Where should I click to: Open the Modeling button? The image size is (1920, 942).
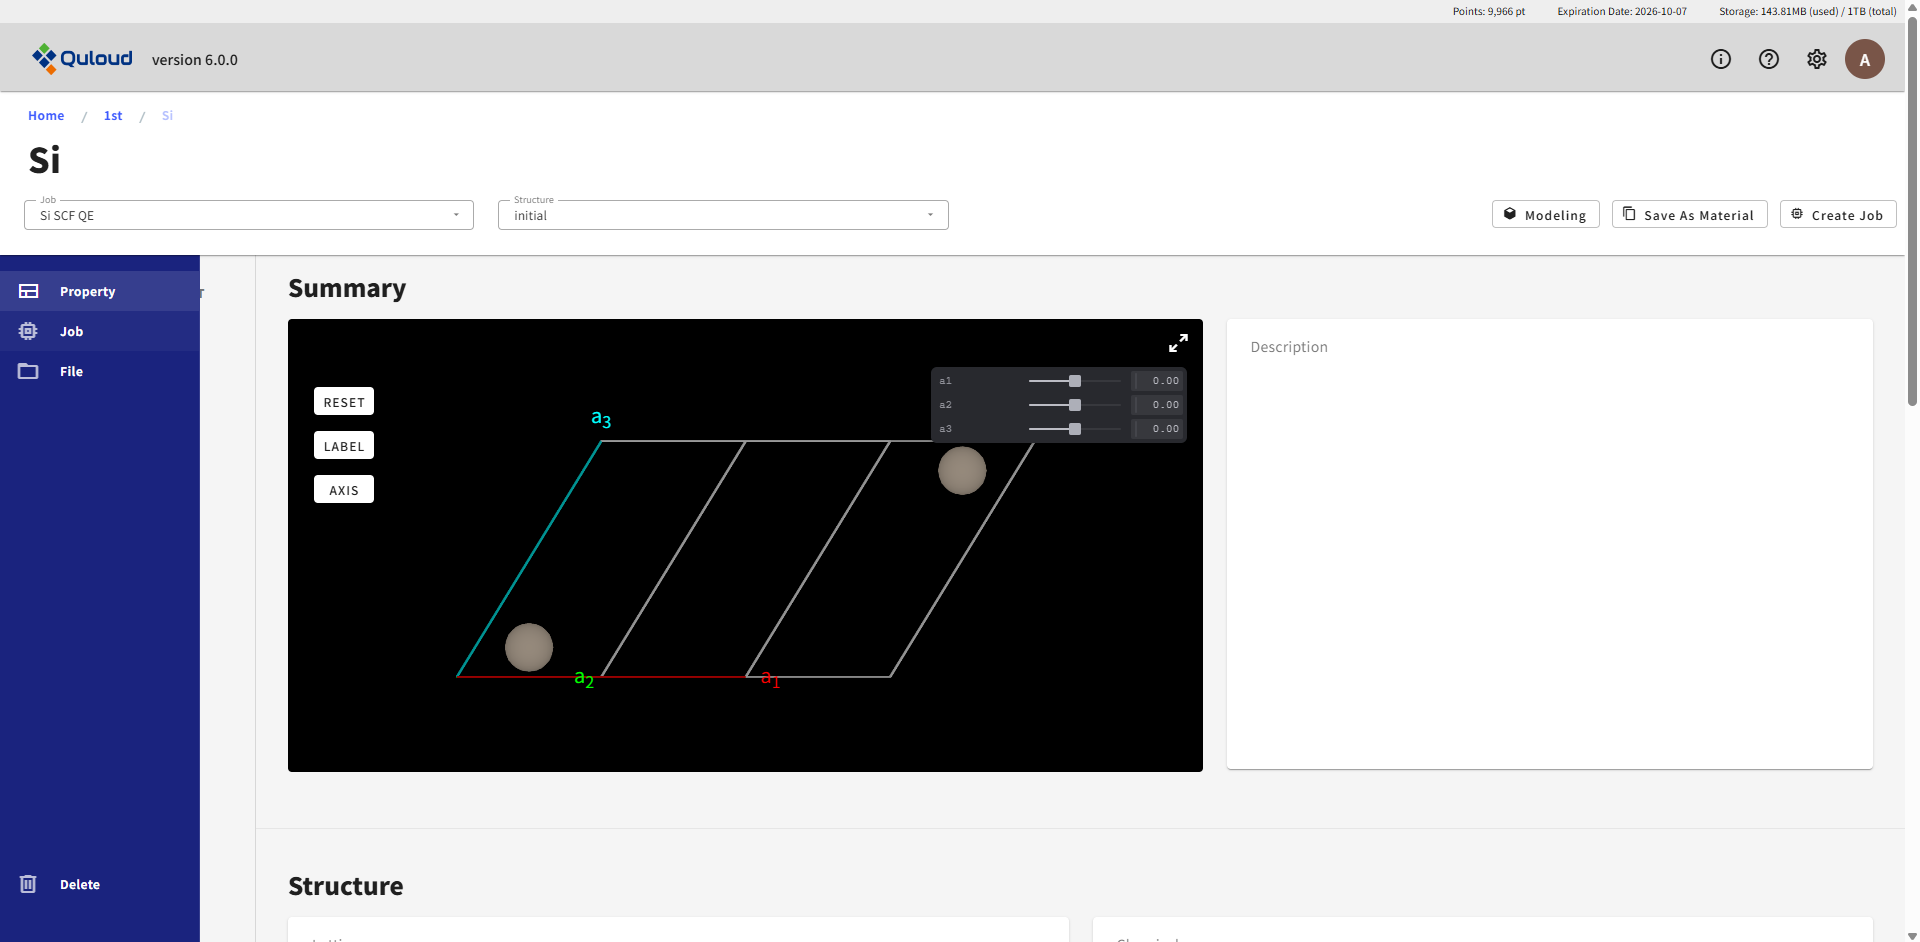coord(1545,215)
